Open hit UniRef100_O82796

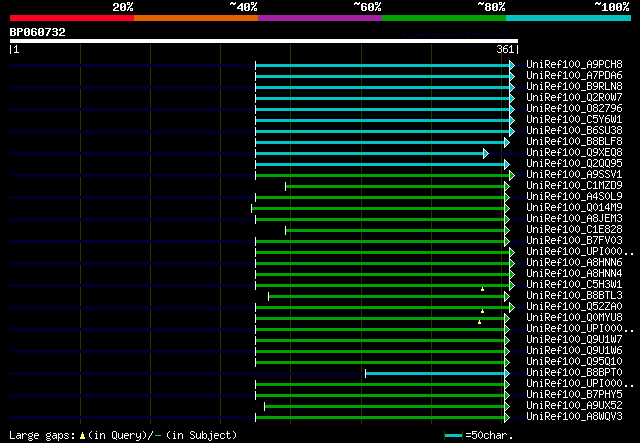point(574,108)
